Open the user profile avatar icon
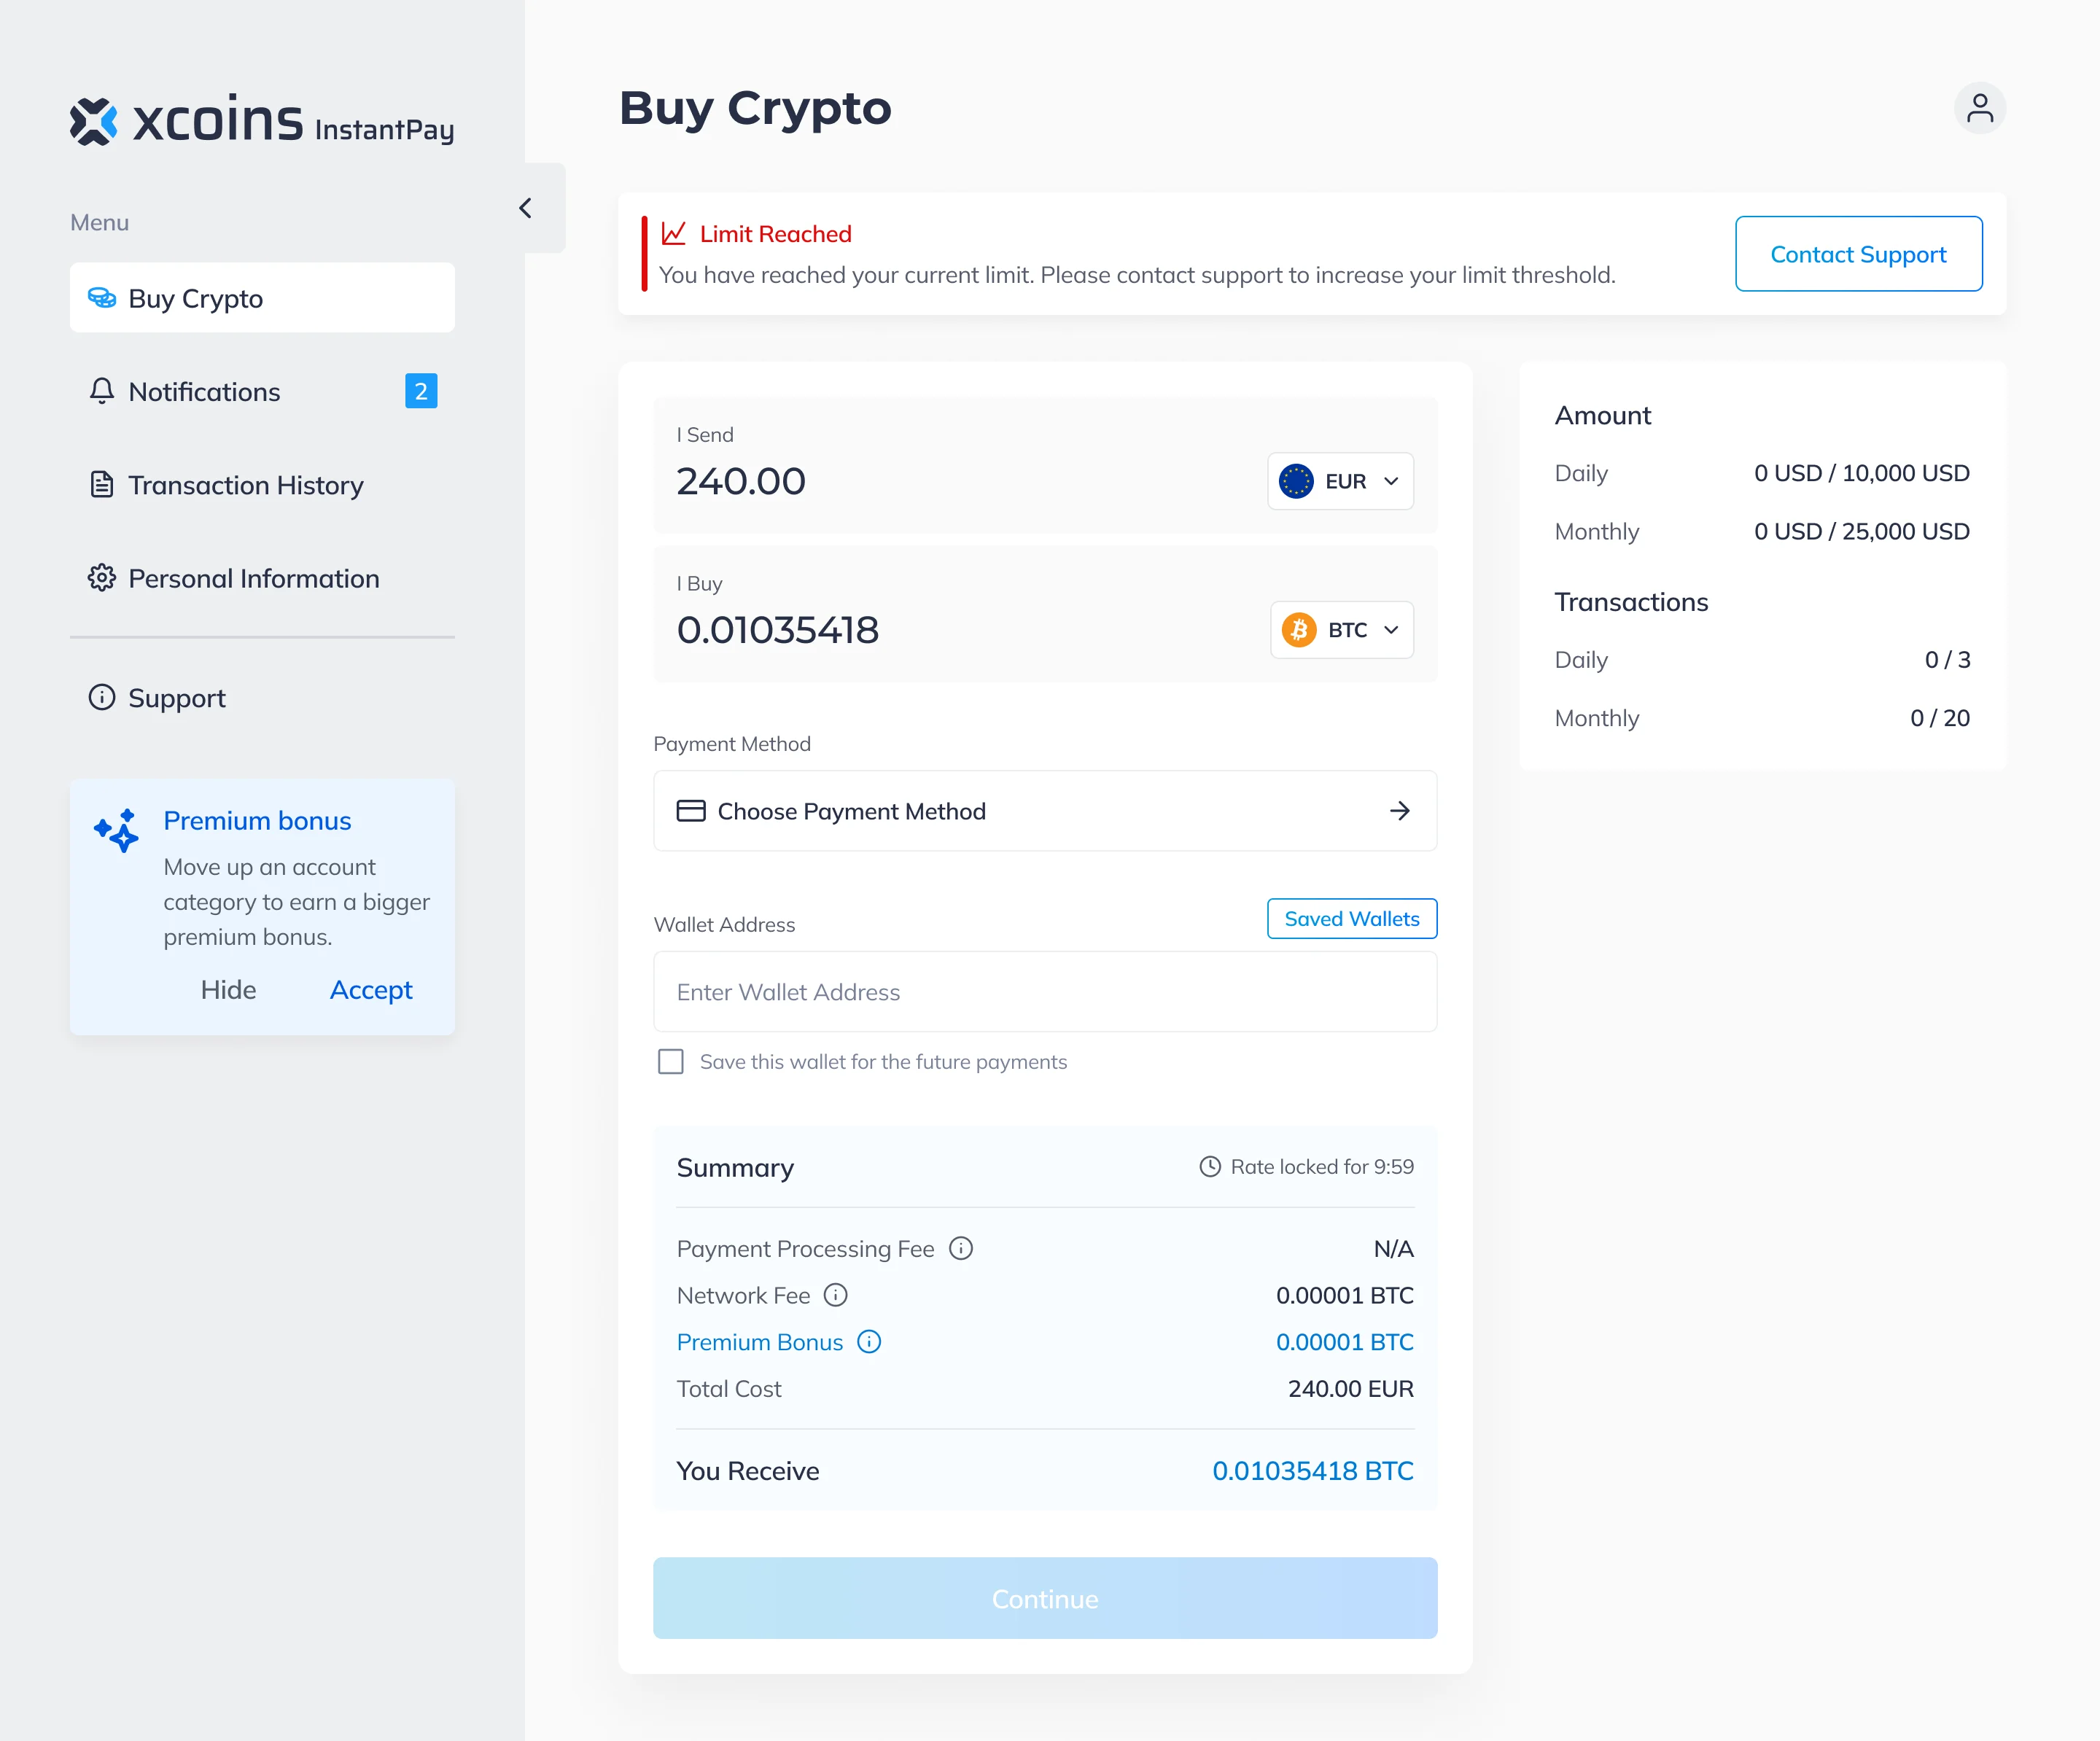 coord(1980,108)
